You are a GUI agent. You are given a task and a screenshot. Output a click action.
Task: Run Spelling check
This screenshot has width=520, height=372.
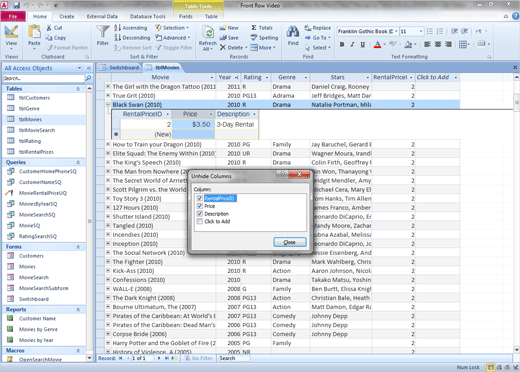pos(264,38)
